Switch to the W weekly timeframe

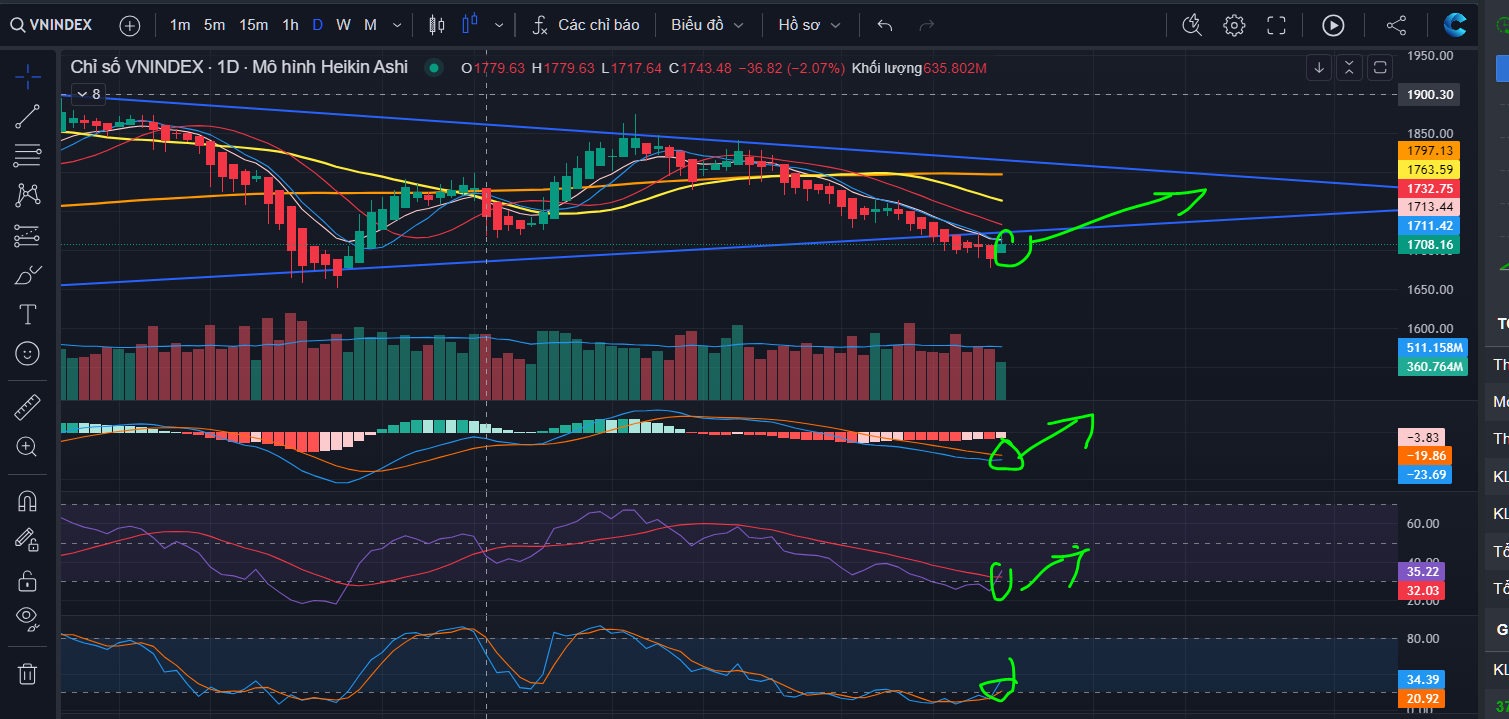coord(343,25)
